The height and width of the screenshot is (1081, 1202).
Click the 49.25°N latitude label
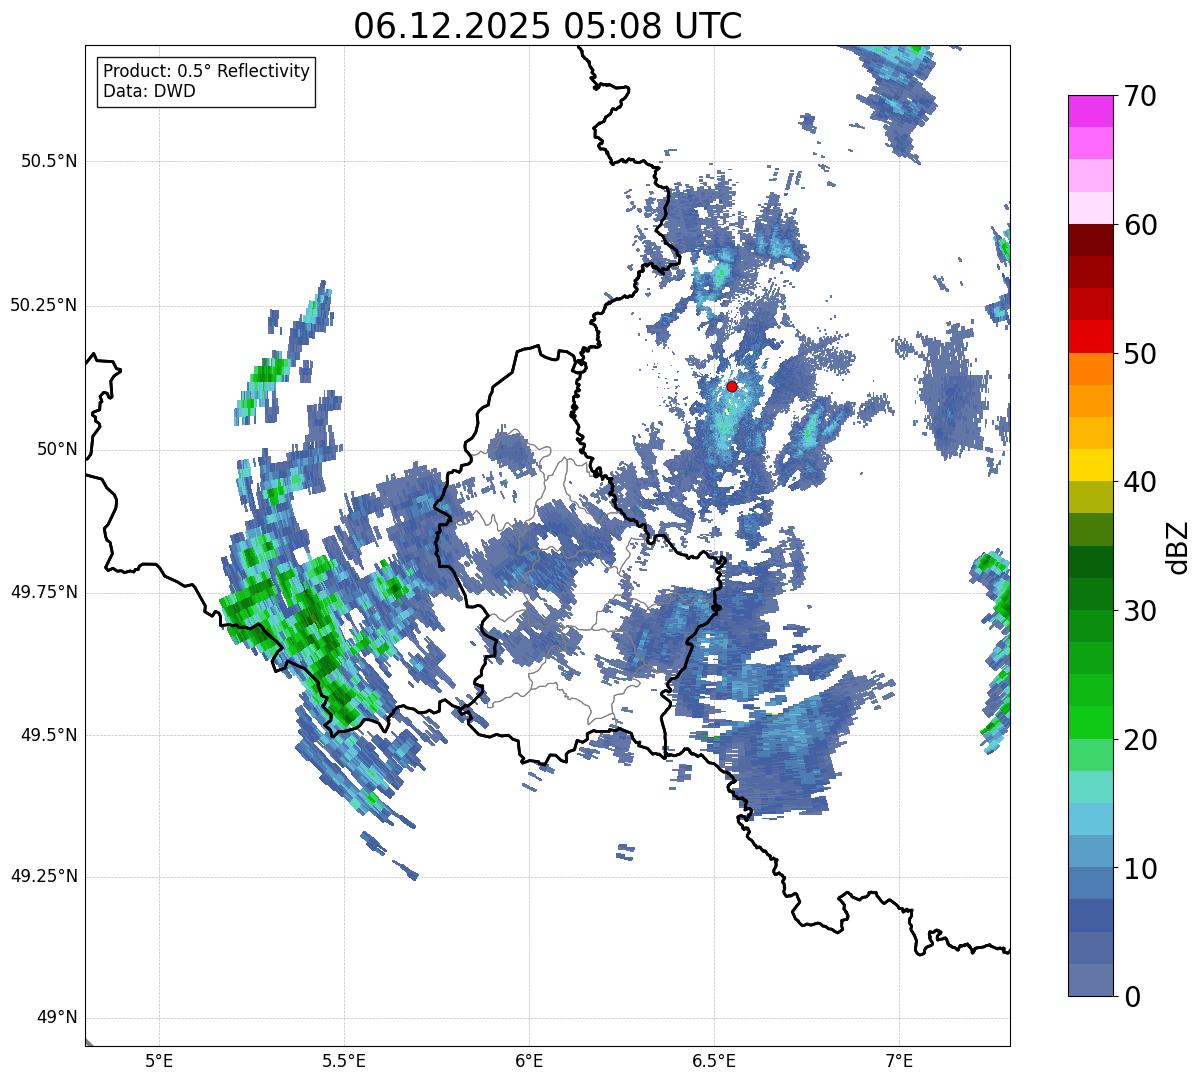43,876
